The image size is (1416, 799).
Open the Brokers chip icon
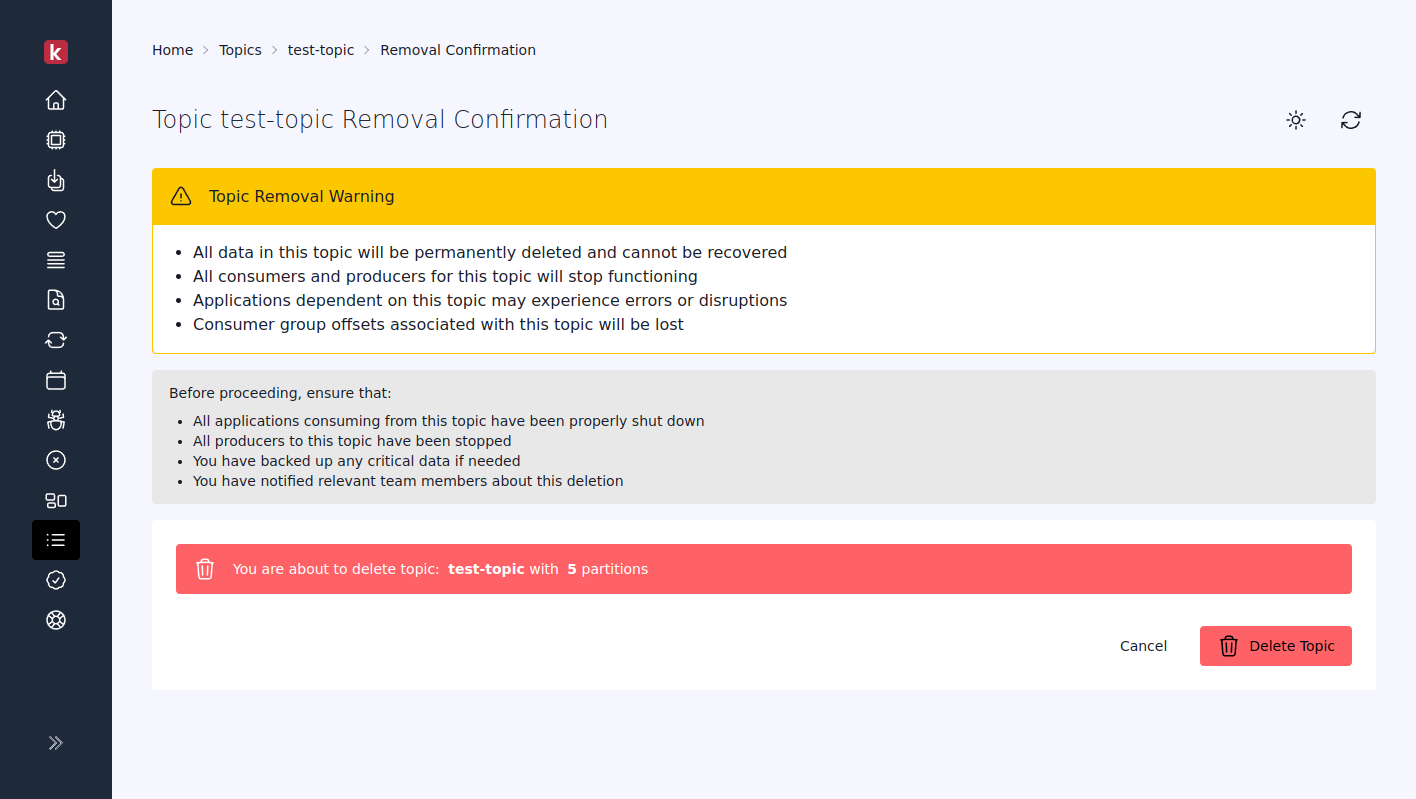56,140
